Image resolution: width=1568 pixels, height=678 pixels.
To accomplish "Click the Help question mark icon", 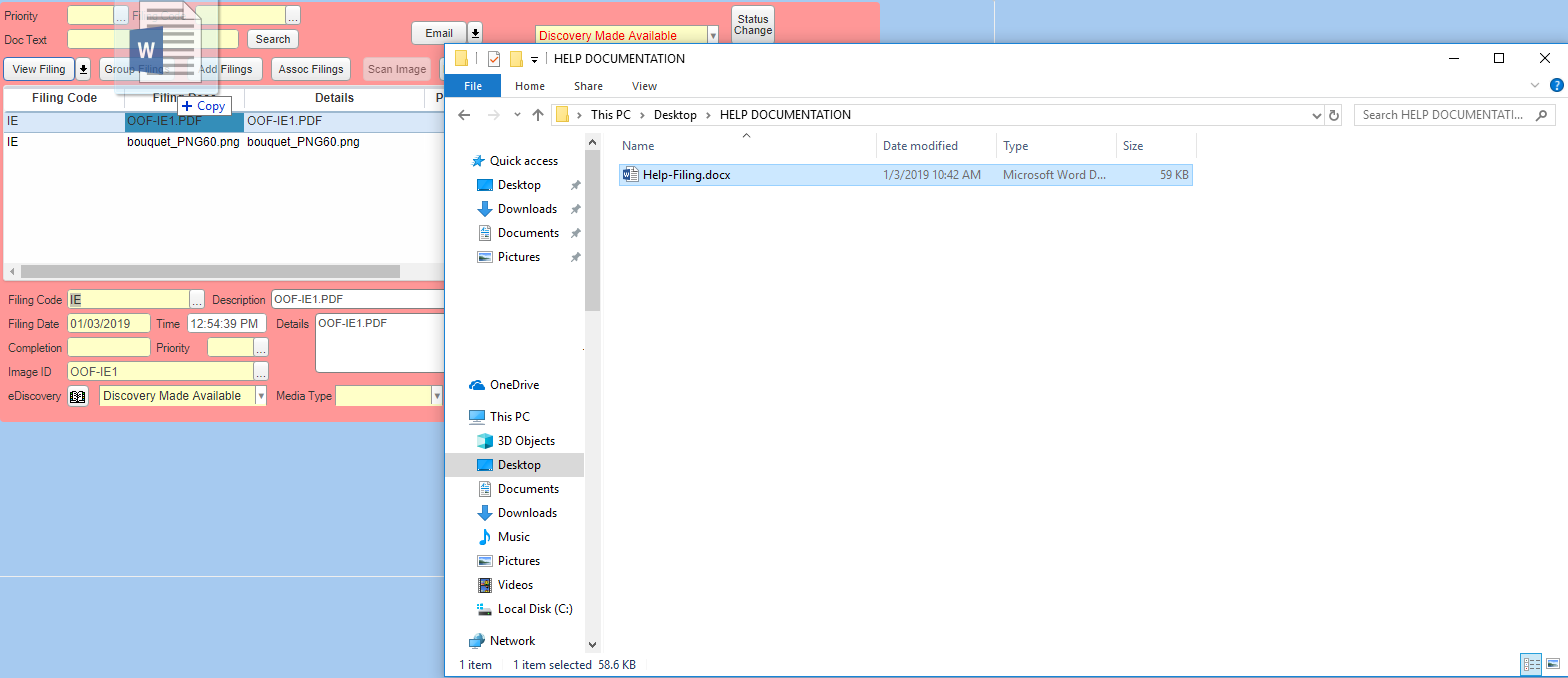I will (x=1556, y=86).
